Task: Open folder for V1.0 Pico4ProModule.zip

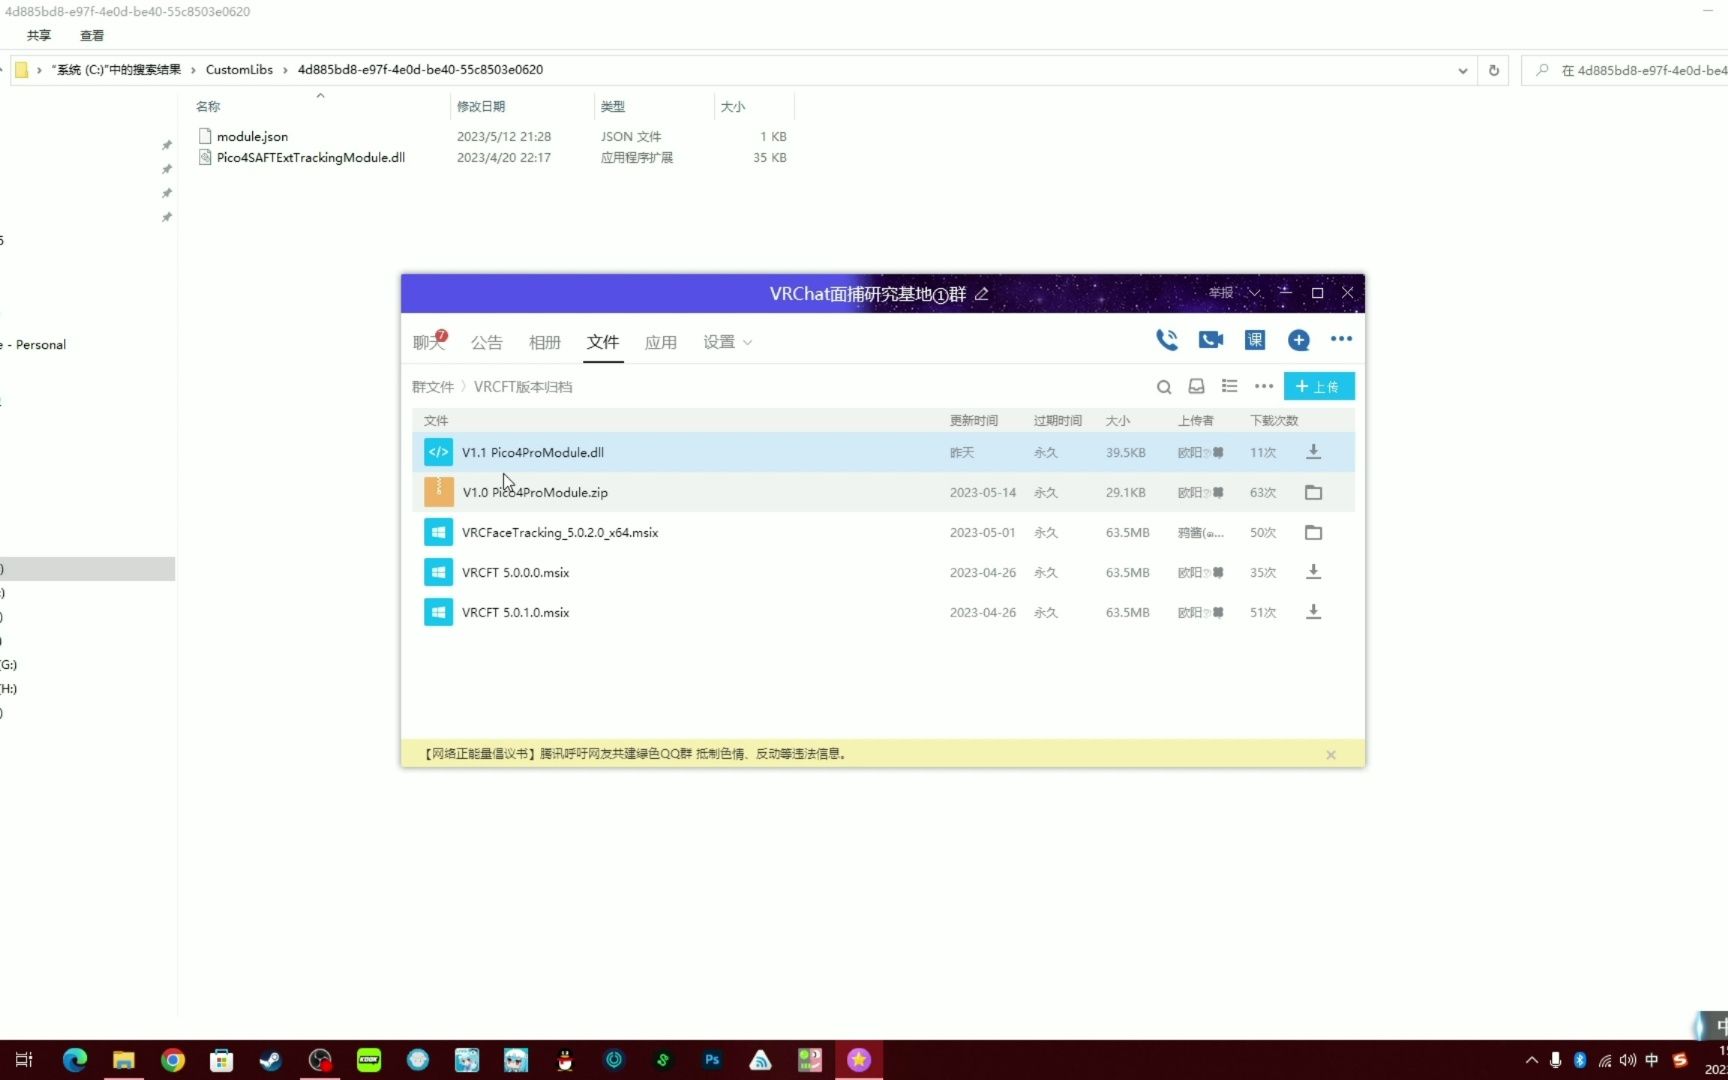Action: (1313, 492)
